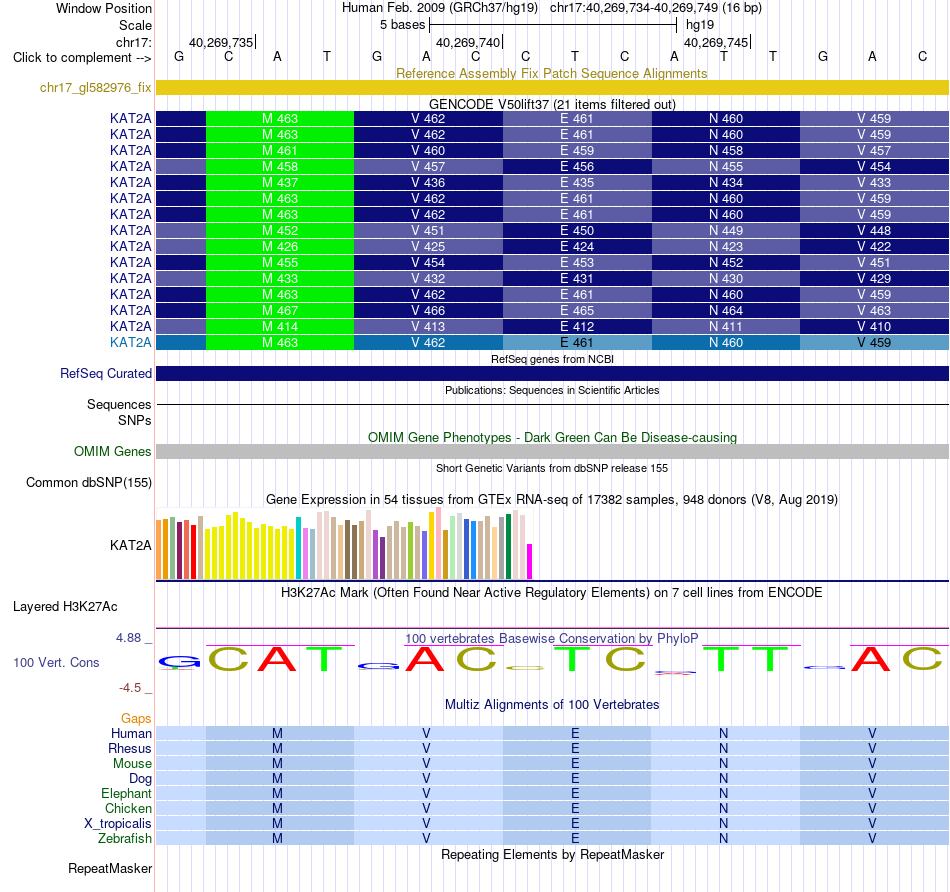Click the Mouse species label
The width and height of the screenshot is (950, 892).
(132, 764)
